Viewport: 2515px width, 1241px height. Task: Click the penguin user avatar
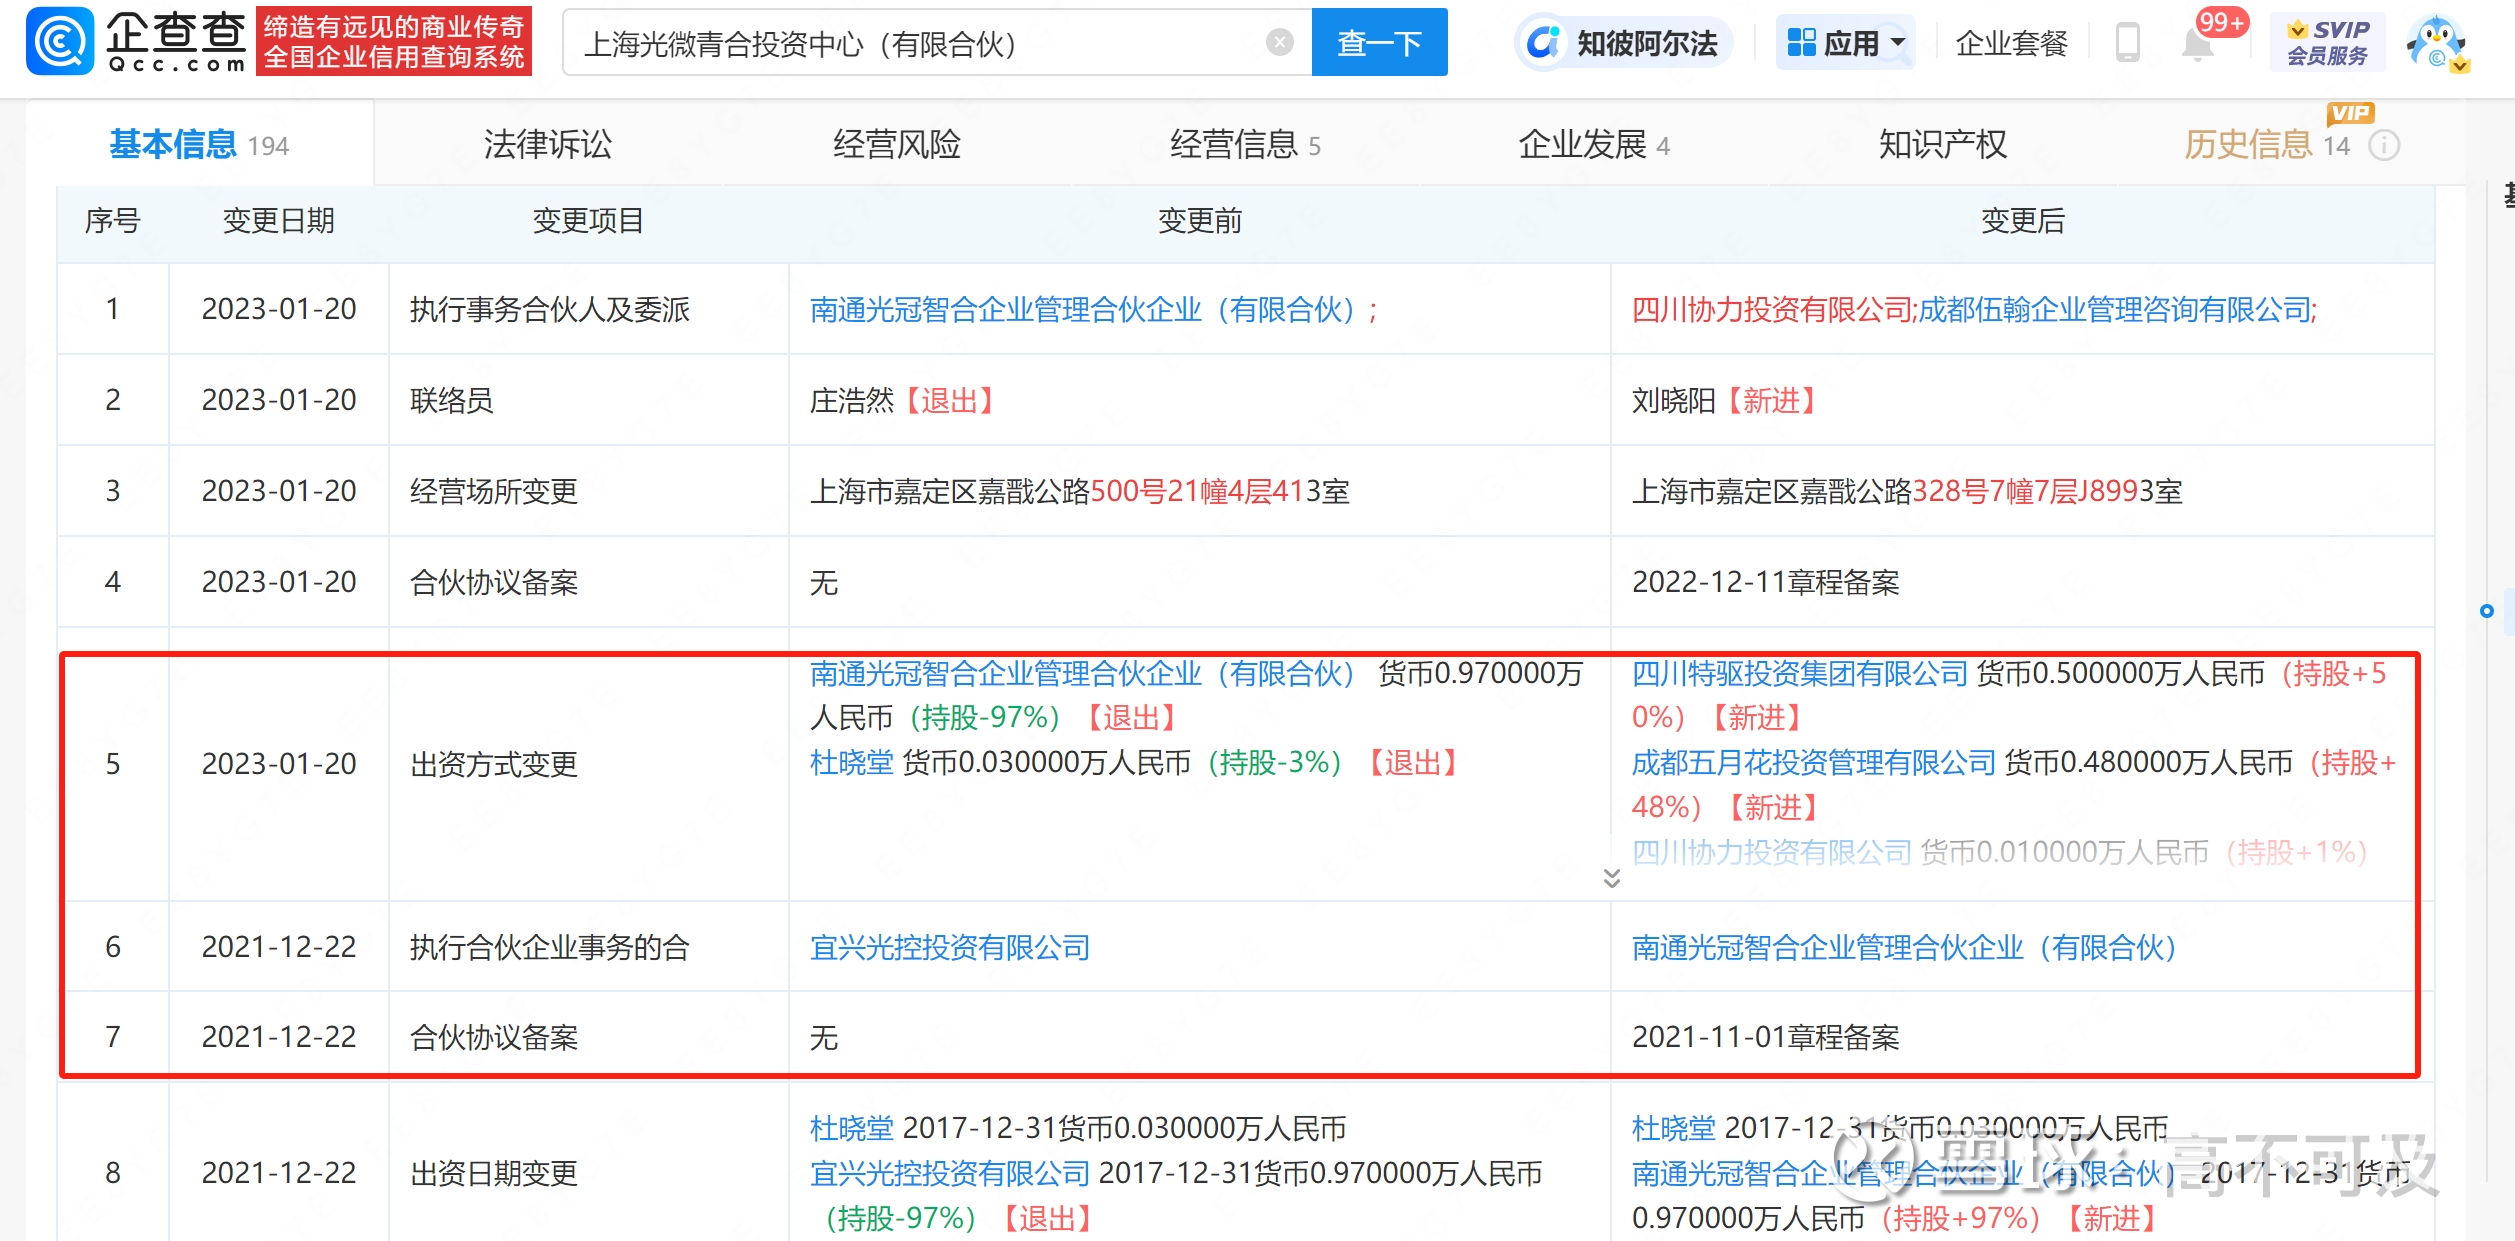[2438, 43]
